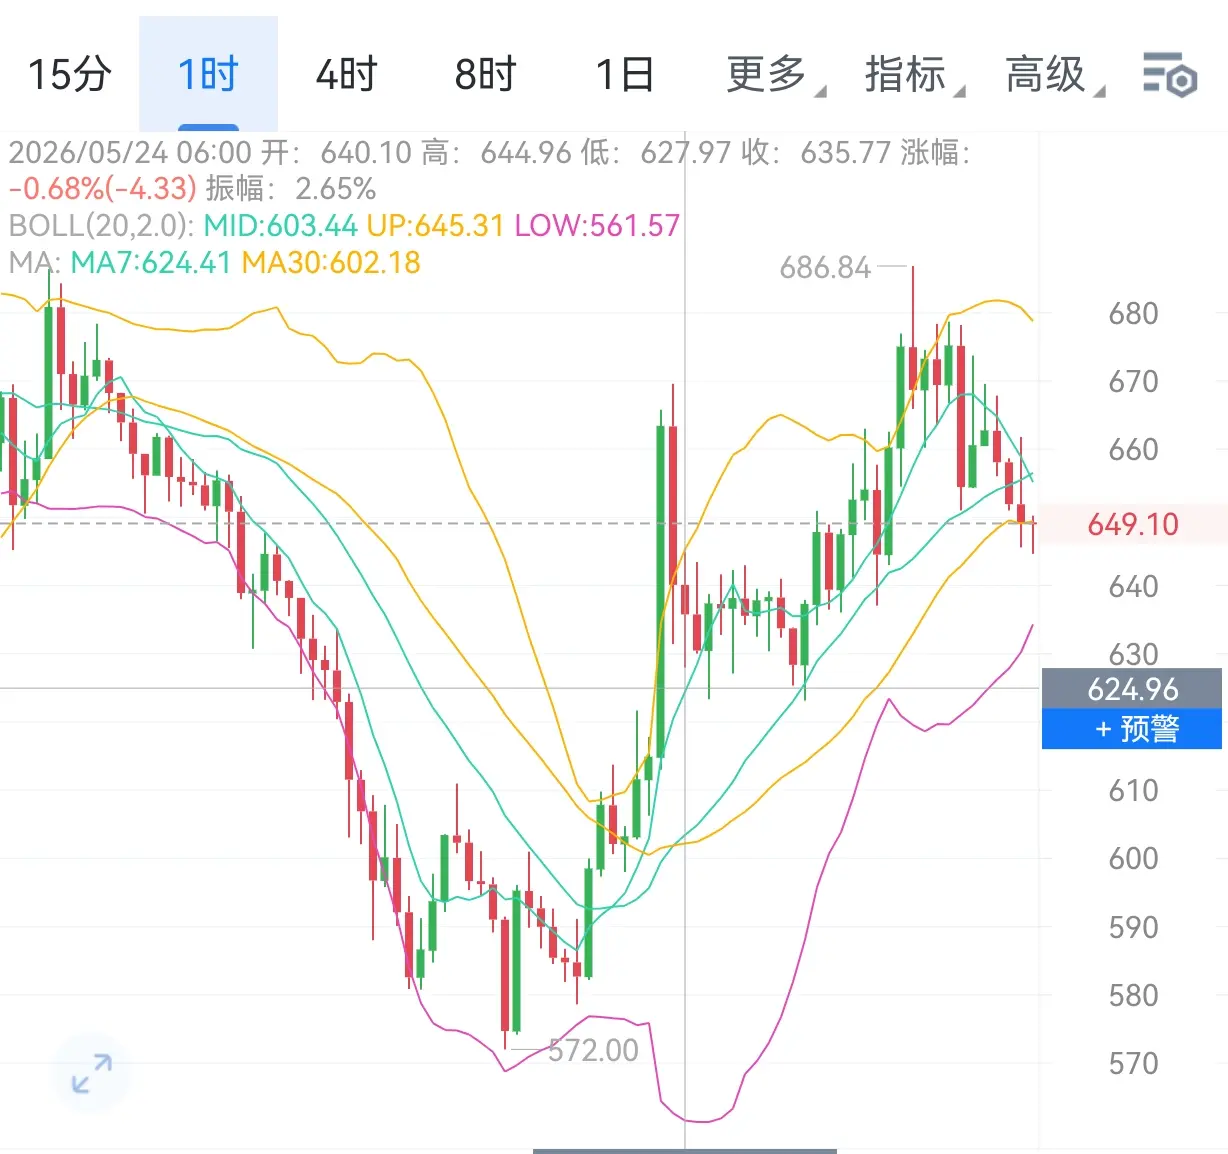Click the 振幅: 2.65% value
Screen dimensions: 1228x1154
(x=291, y=188)
